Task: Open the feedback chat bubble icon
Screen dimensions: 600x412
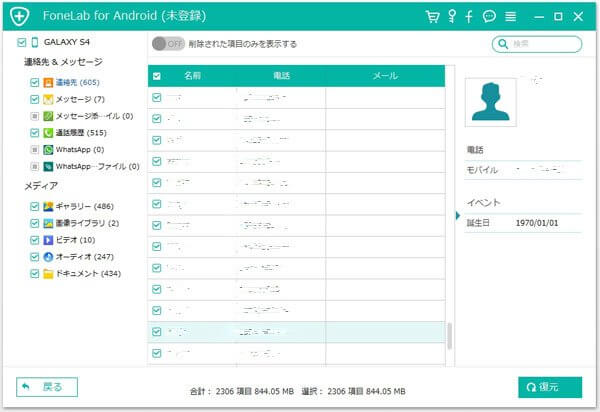Action: point(489,16)
